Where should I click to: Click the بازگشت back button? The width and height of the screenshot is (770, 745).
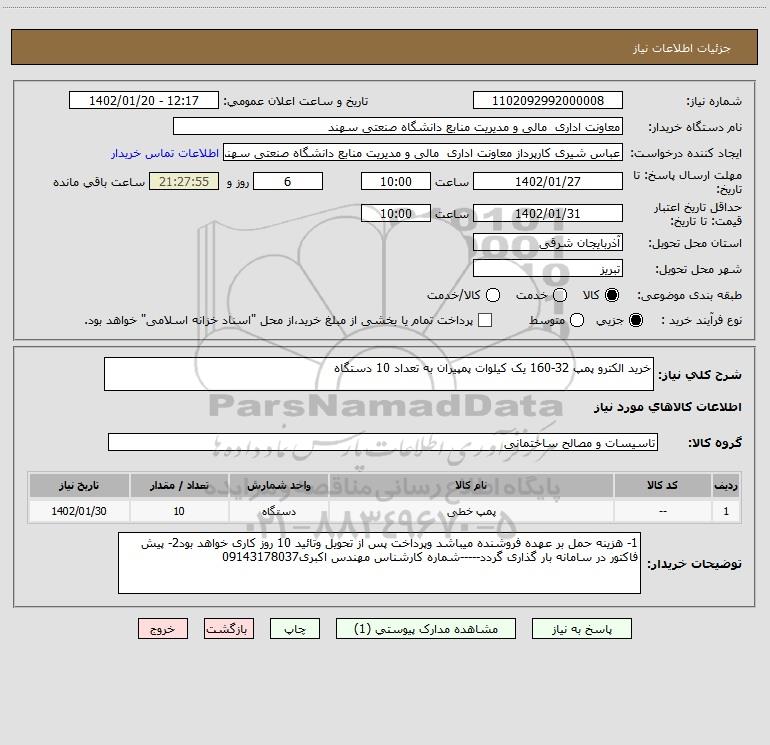[229, 629]
